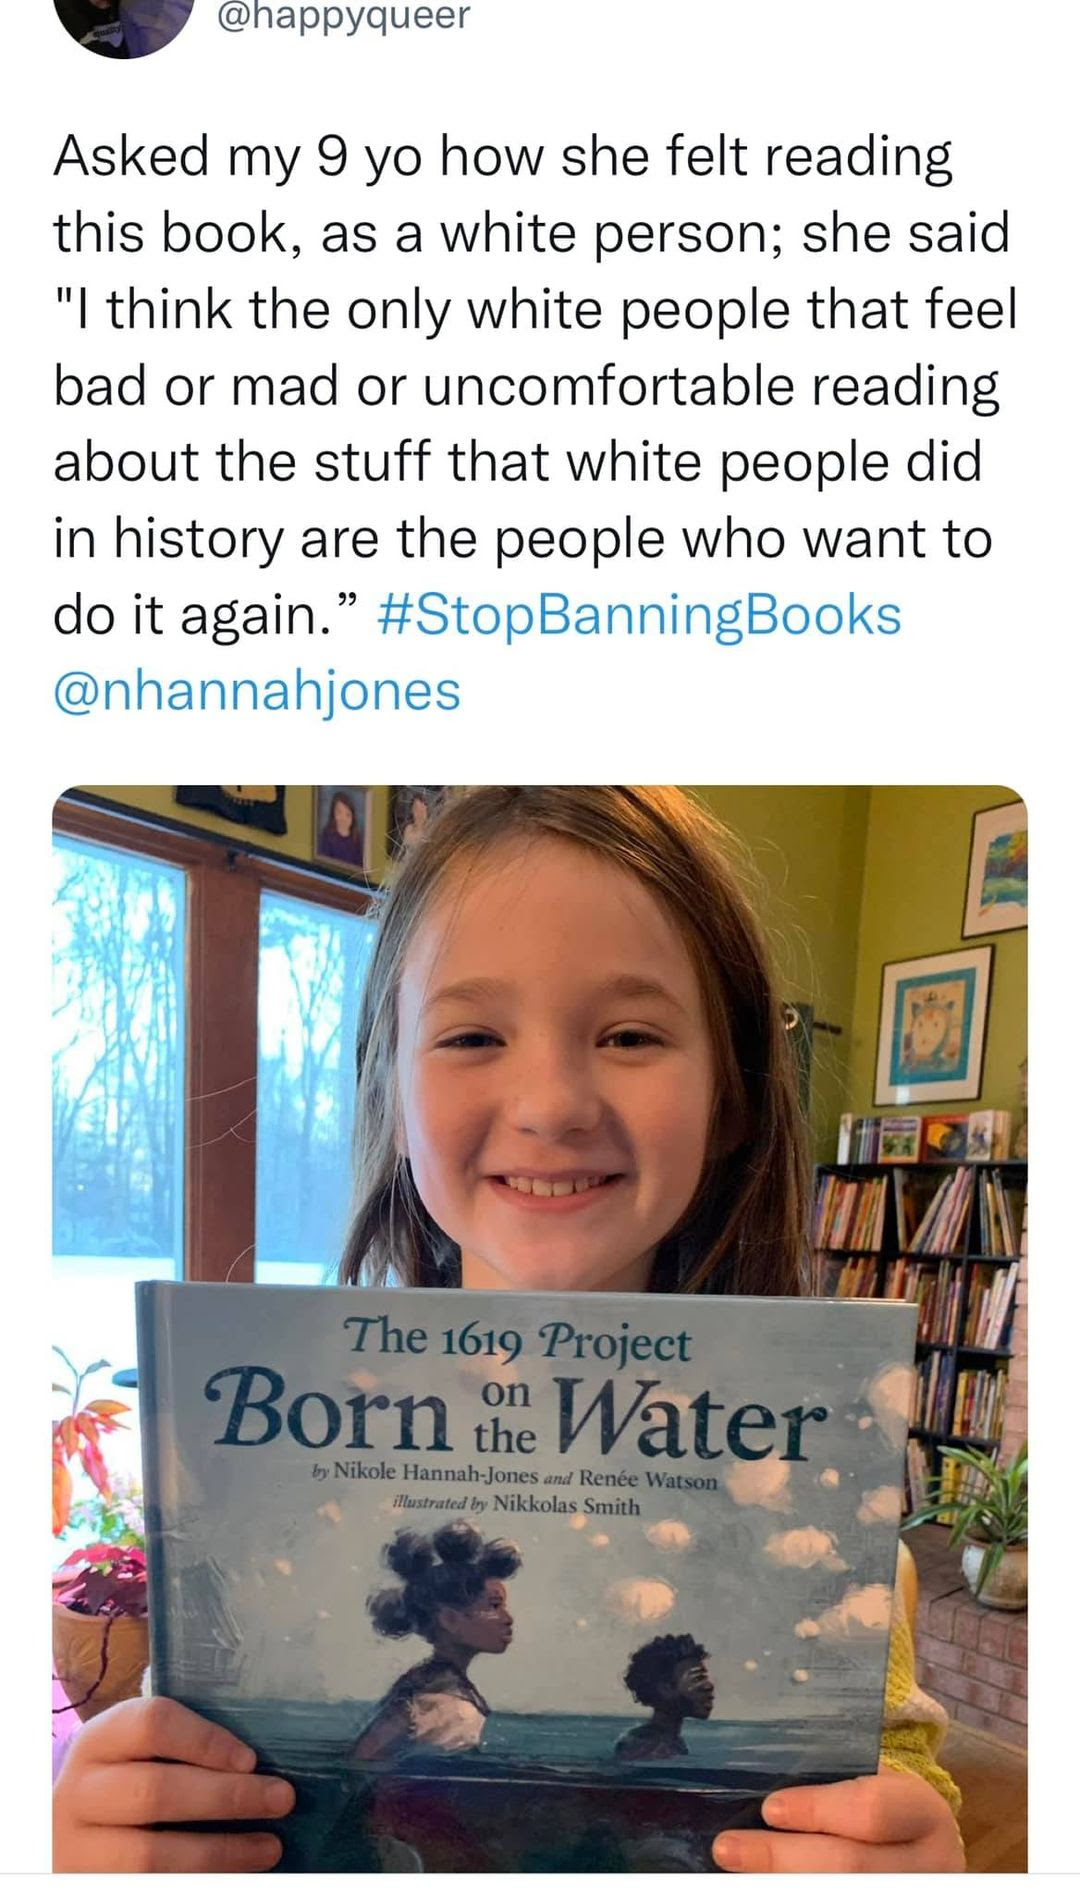1080x1894 pixels.
Task: Open the @happyqueer profile handle
Action: 342,15
